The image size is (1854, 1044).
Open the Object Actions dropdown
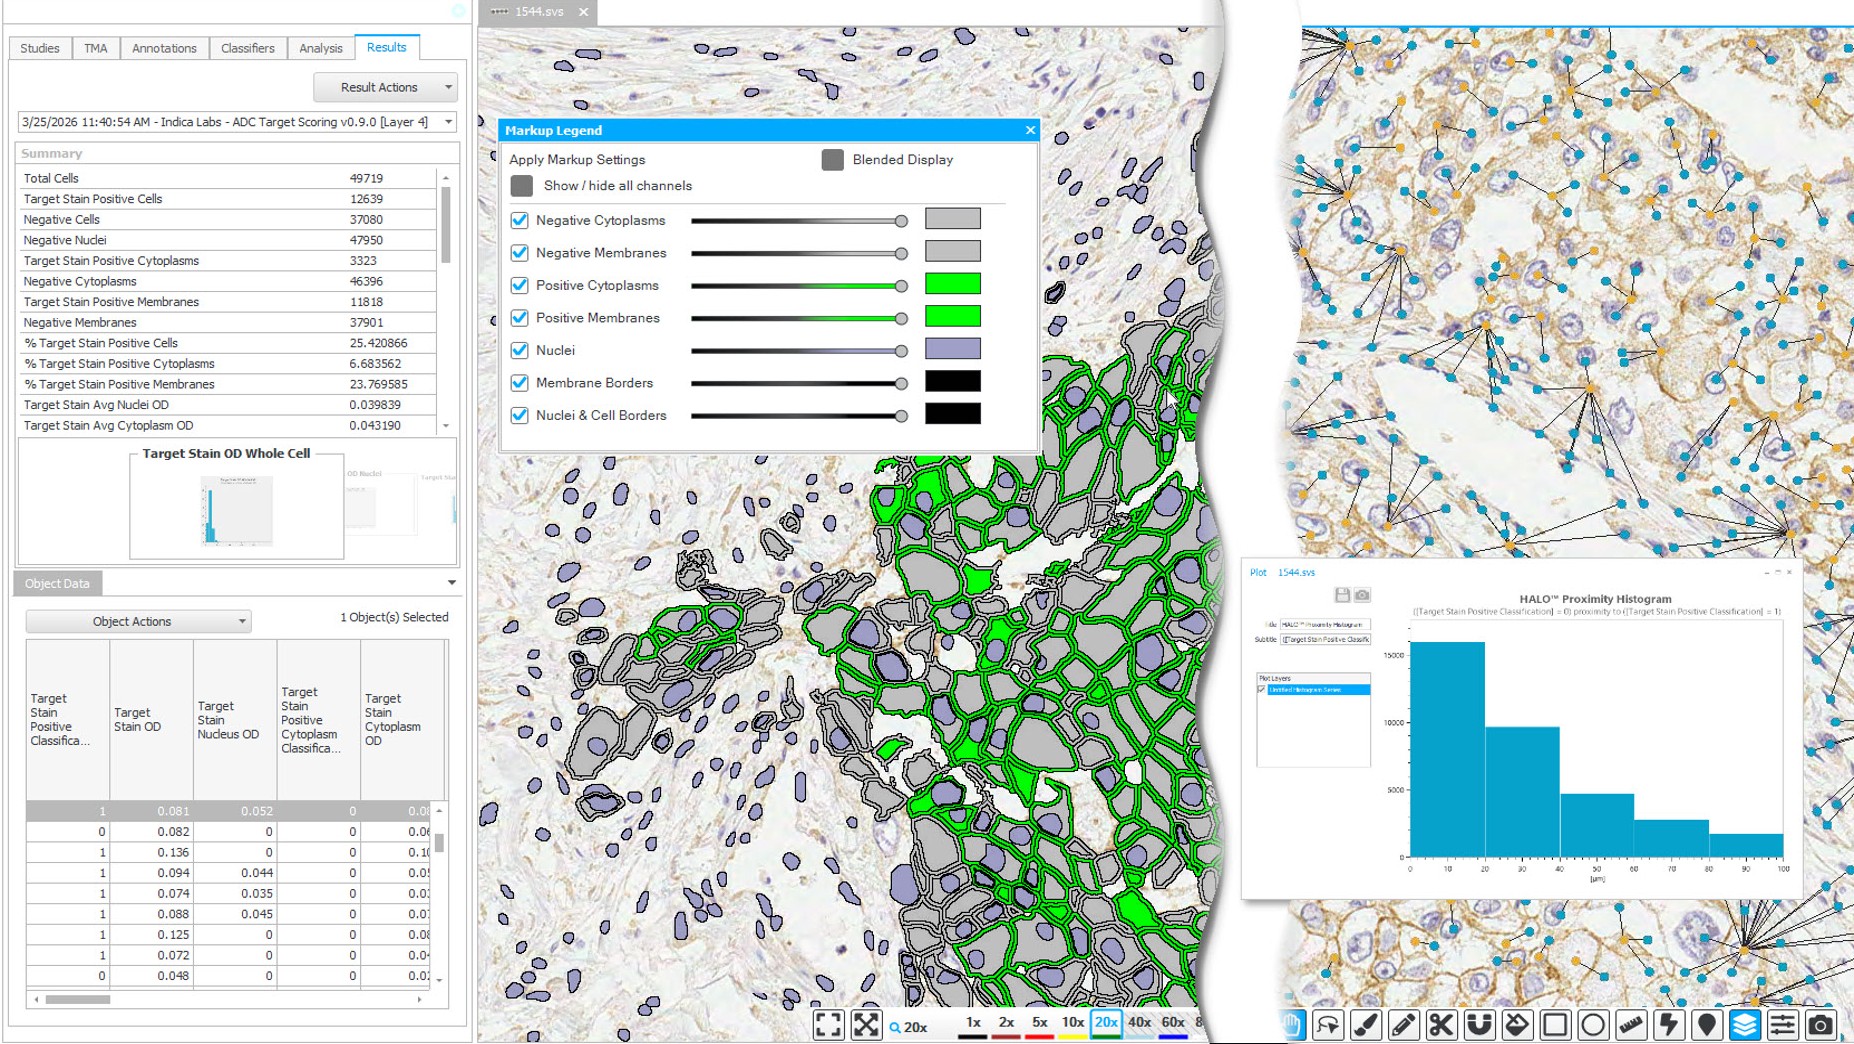coord(138,621)
